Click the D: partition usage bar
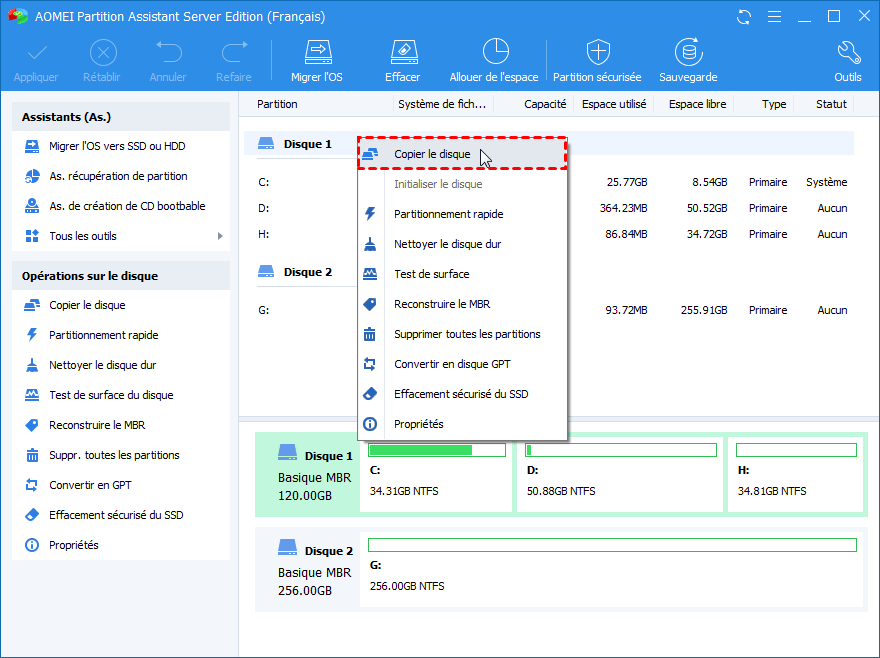The width and height of the screenshot is (880, 658). pyautogui.click(x=621, y=450)
